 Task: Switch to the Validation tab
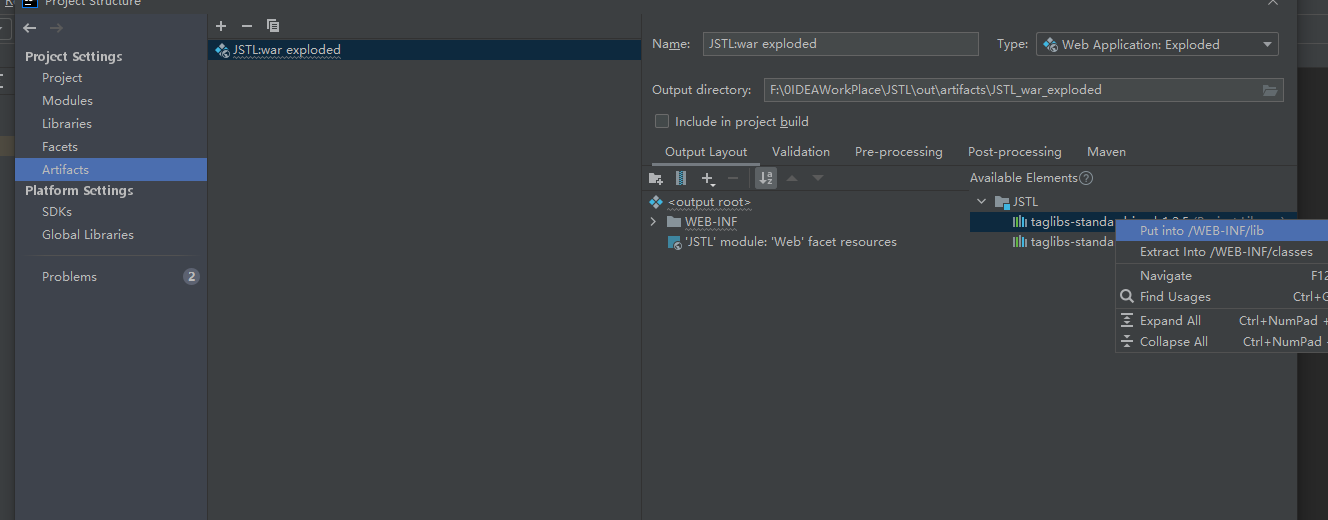[x=801, y=152]
